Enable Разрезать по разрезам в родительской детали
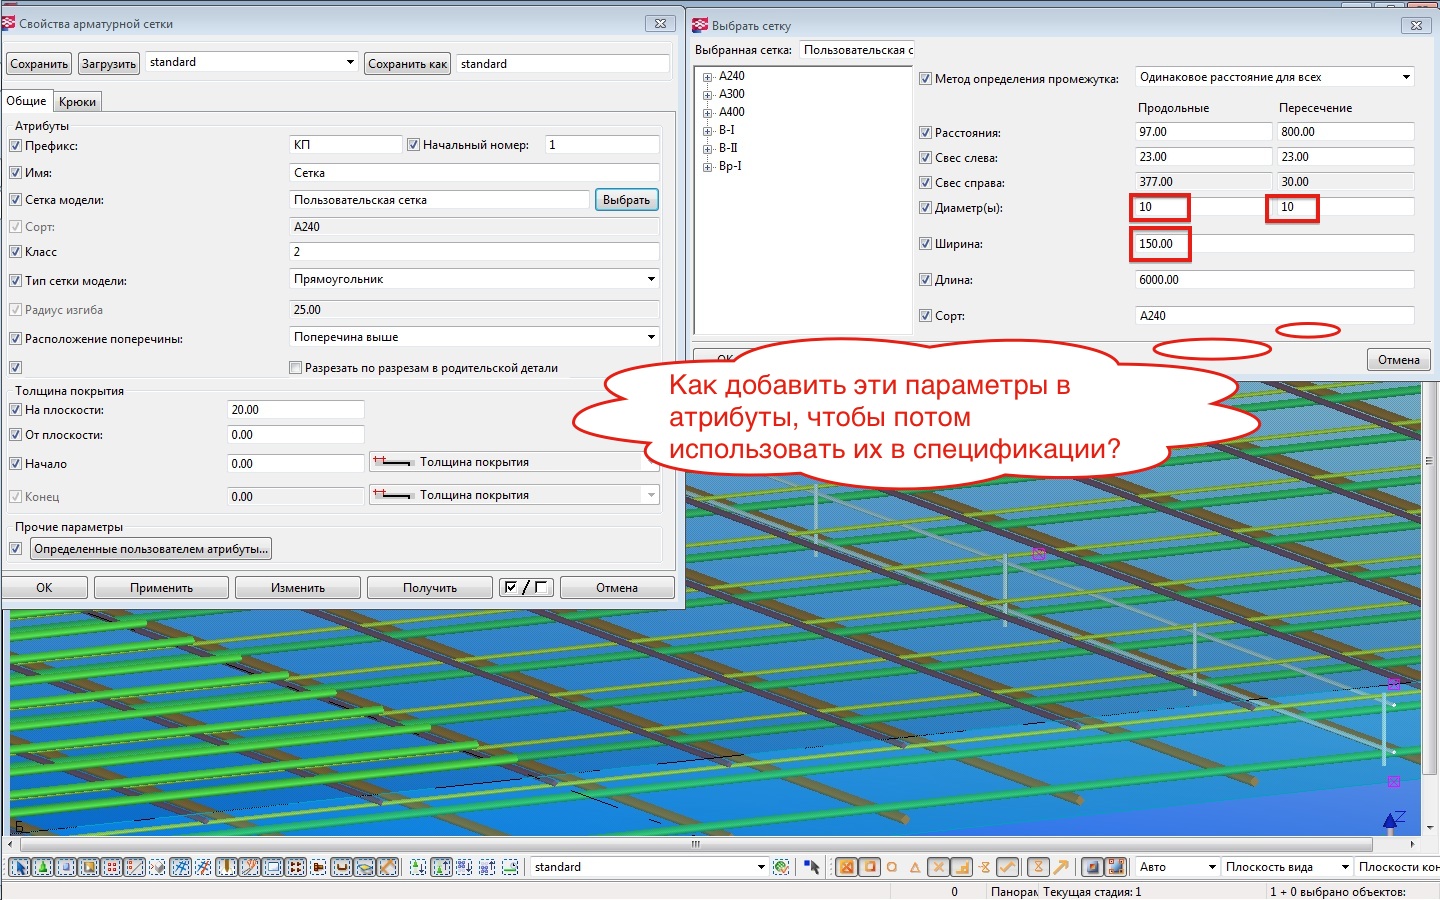 pos(295,368)
